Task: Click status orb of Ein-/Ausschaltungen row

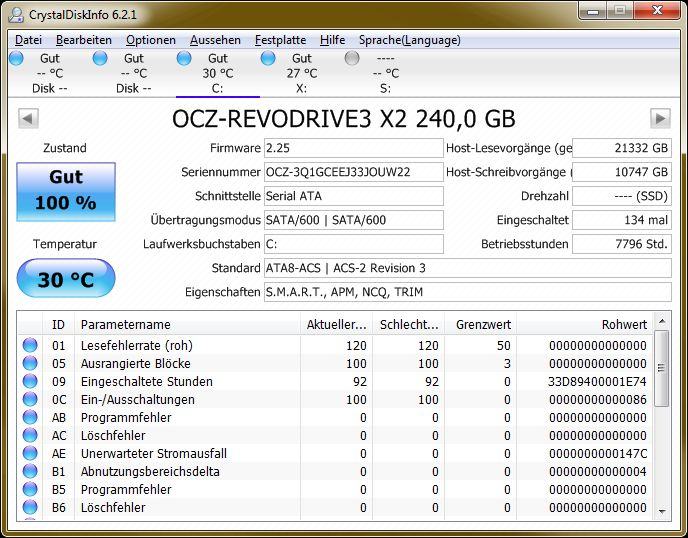Action: coord(30,399)
